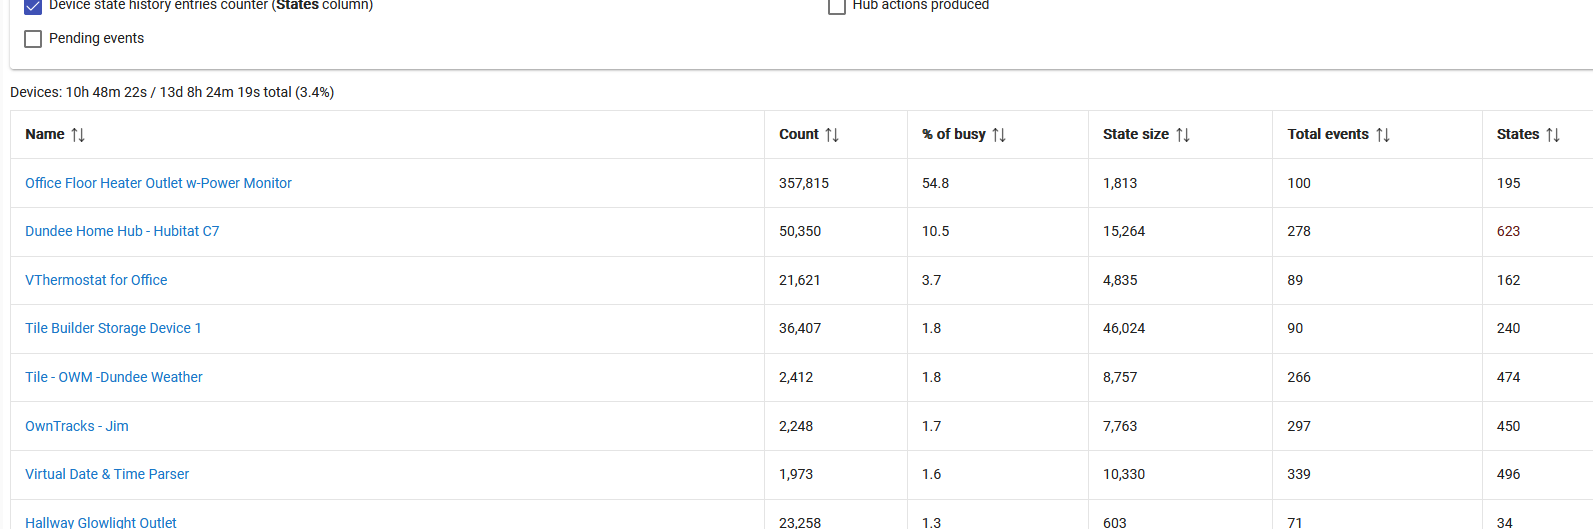The image size is (1593, 529).
Task: Sort by % of busy arrows
Action: tap(999, 135)
